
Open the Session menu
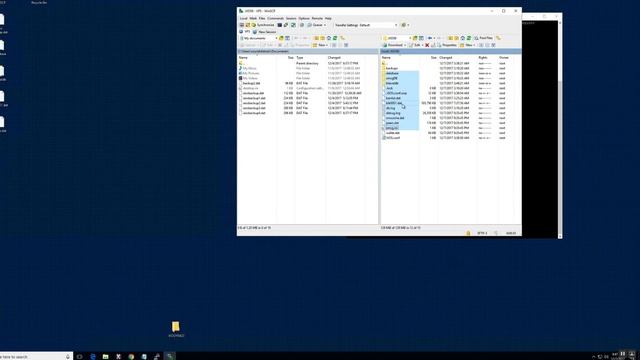click(291, 18)
